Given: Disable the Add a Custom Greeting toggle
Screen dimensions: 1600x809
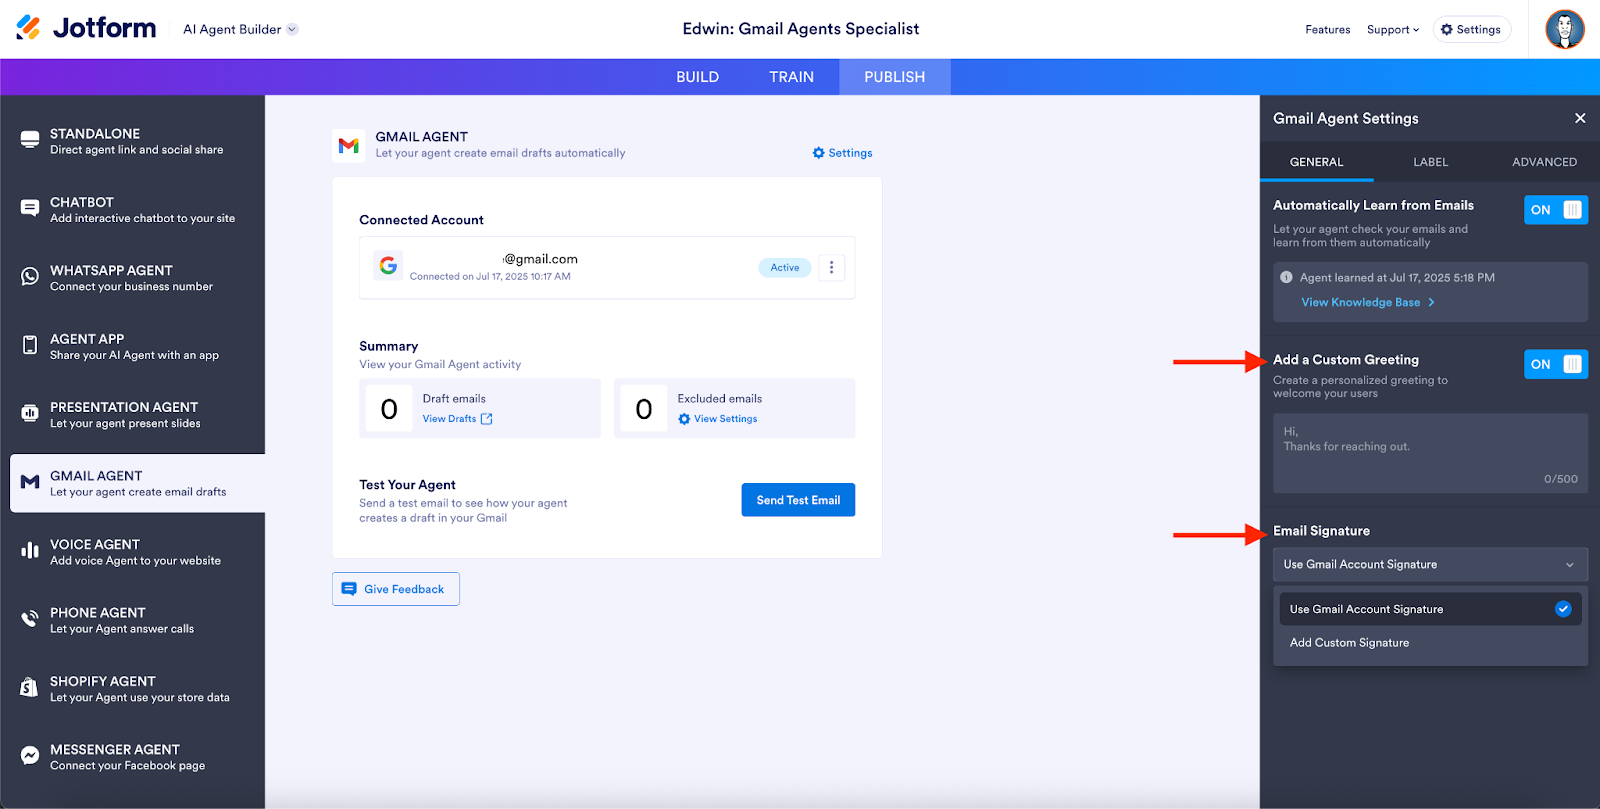Looking at the screenshot, I should click(x=1555, y=364).
